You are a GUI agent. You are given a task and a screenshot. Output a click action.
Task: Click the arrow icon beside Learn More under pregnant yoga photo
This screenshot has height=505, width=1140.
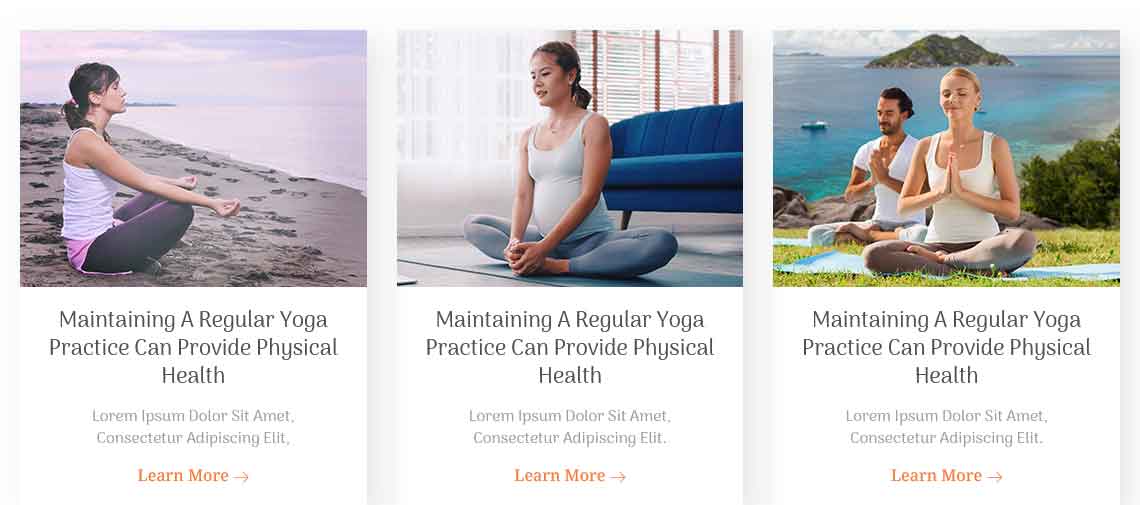coord(618,477)
